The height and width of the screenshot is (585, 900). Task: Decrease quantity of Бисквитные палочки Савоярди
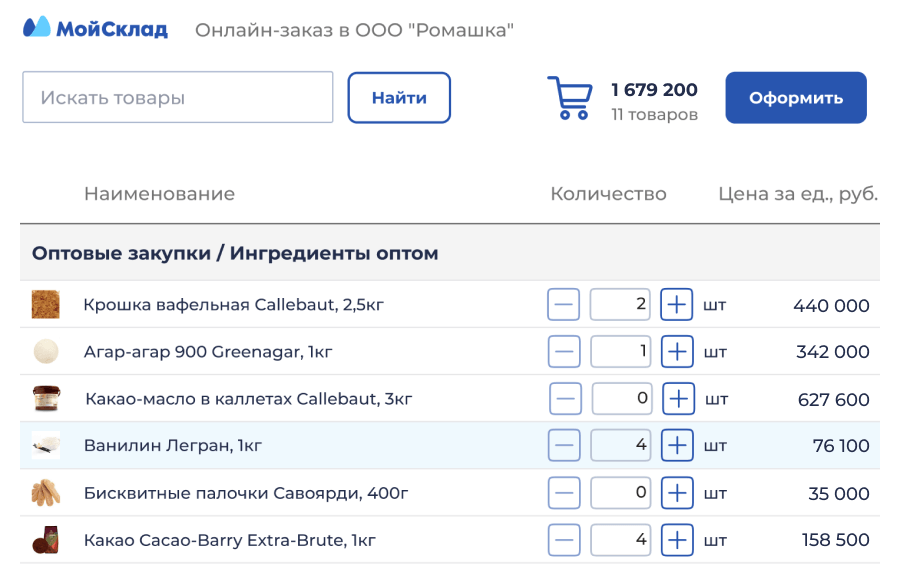(564, 493)
